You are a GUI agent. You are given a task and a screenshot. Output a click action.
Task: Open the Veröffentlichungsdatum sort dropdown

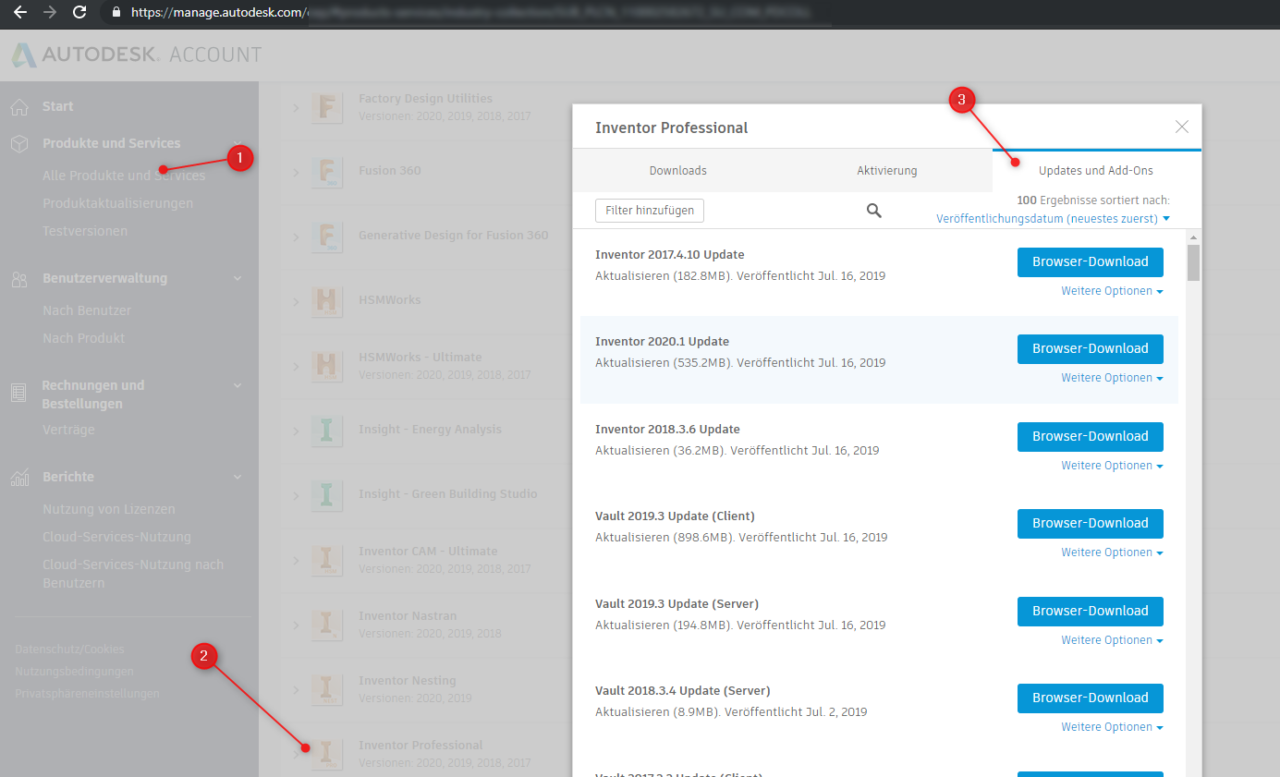tap(1053, 219)
